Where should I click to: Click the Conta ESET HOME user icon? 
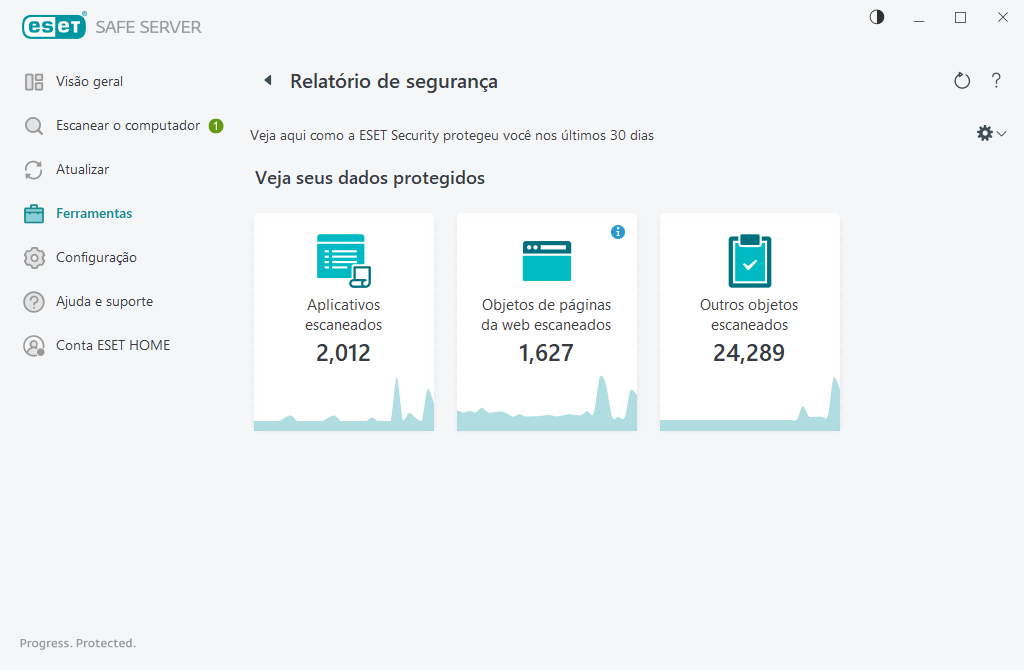pyautogui.click(x=34, y=346)
